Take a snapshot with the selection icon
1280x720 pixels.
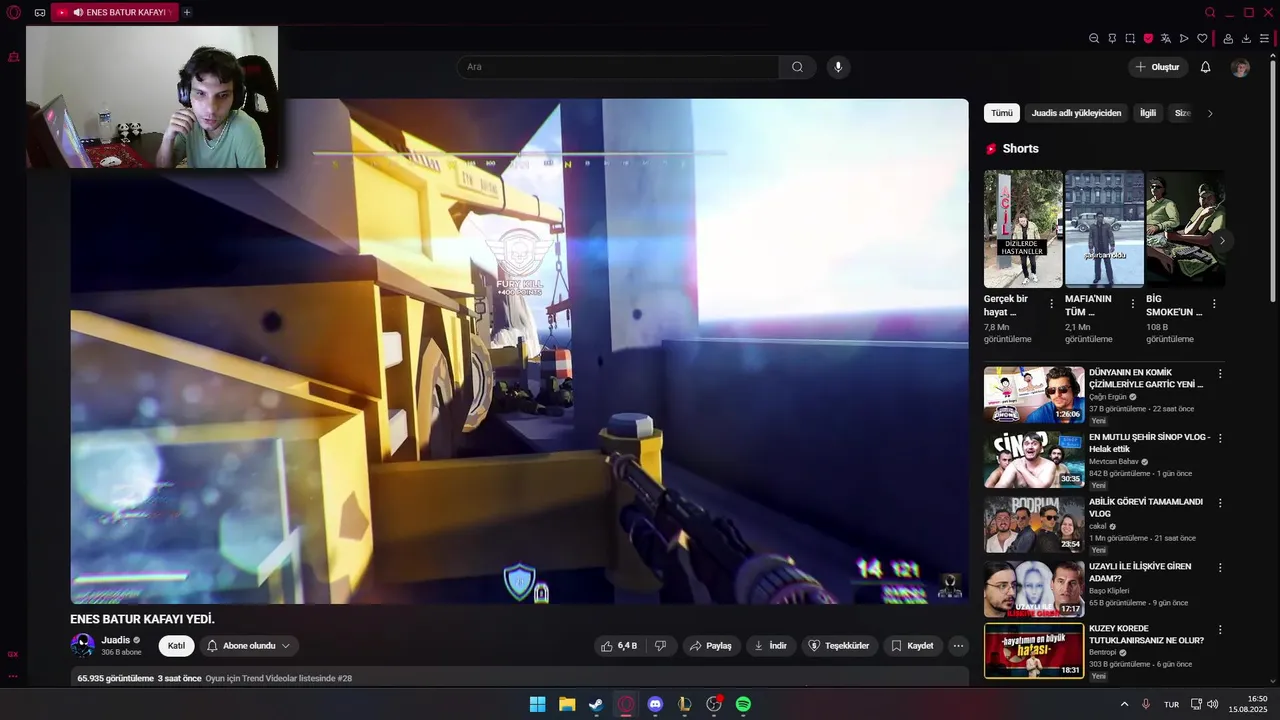click(1130, 38)
